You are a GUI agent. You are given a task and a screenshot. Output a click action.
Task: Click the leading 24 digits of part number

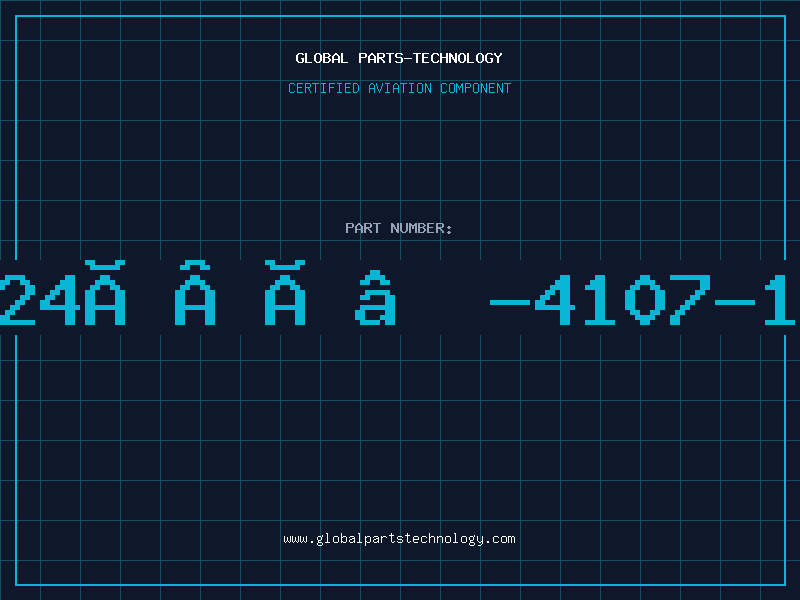point(40,299)
